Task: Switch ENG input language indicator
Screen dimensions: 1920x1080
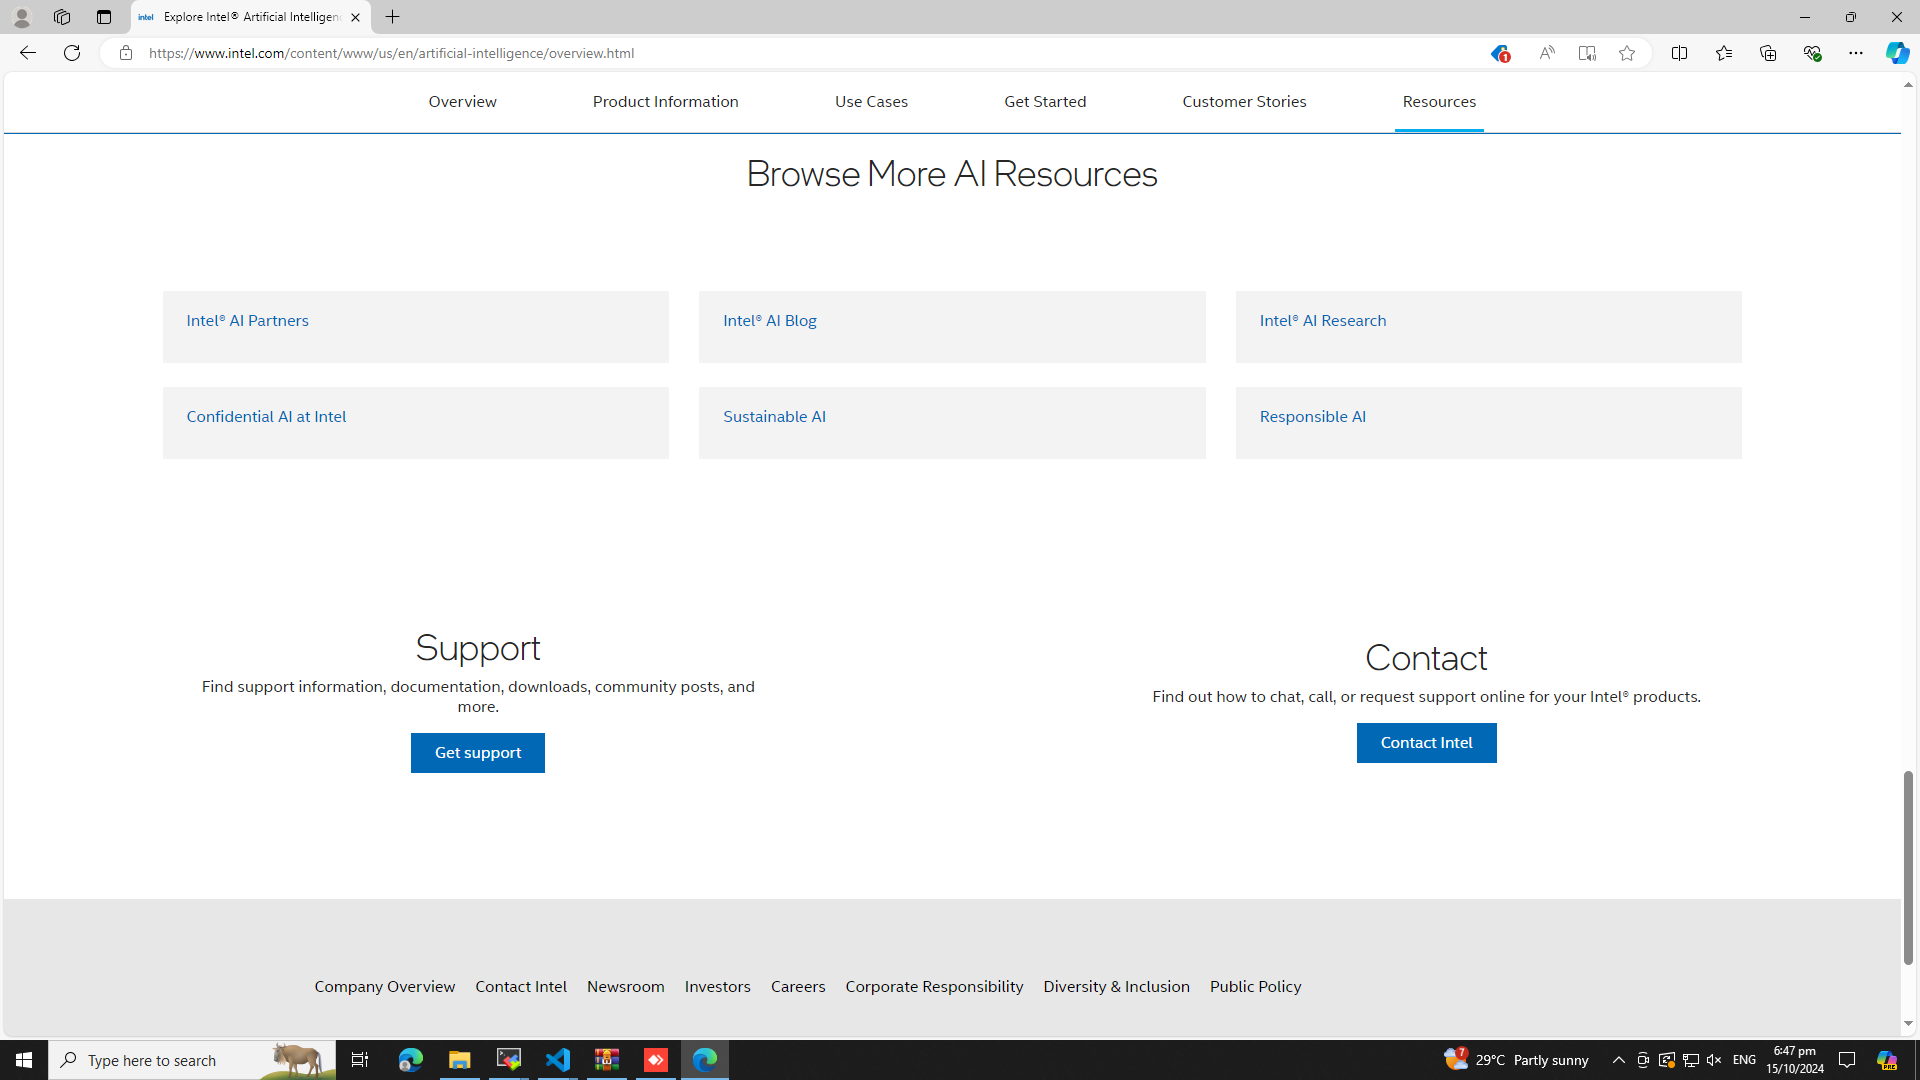Action: point(1744,1060)
